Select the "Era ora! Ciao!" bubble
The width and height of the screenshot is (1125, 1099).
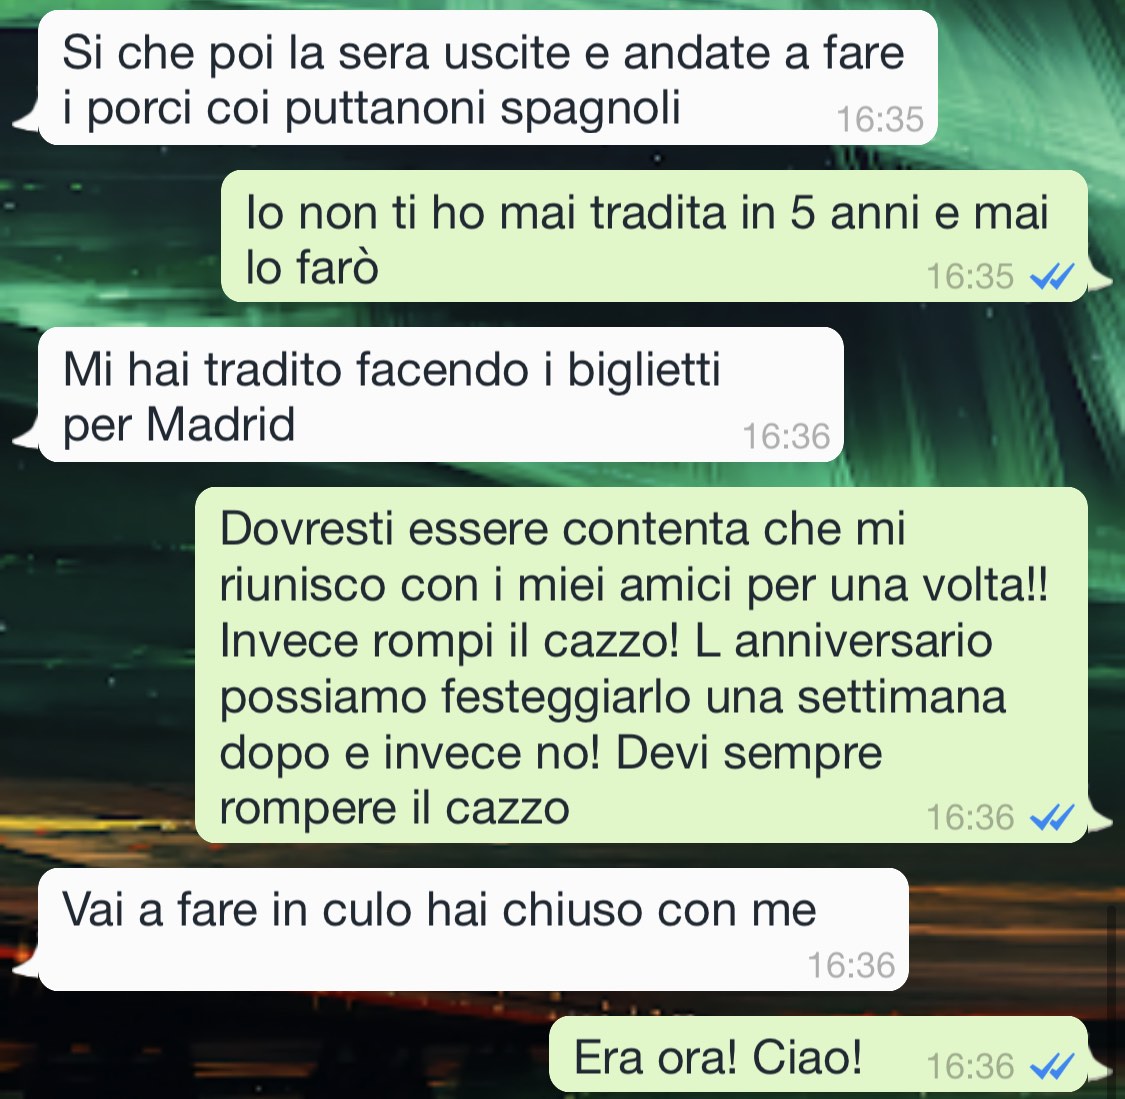(x=819, y=1055)
